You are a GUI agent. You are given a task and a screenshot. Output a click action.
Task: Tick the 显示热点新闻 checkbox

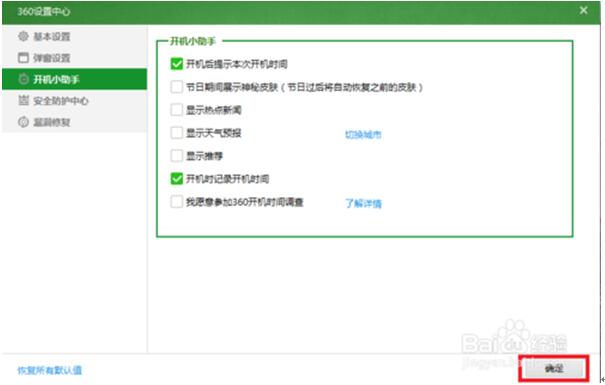176,110
